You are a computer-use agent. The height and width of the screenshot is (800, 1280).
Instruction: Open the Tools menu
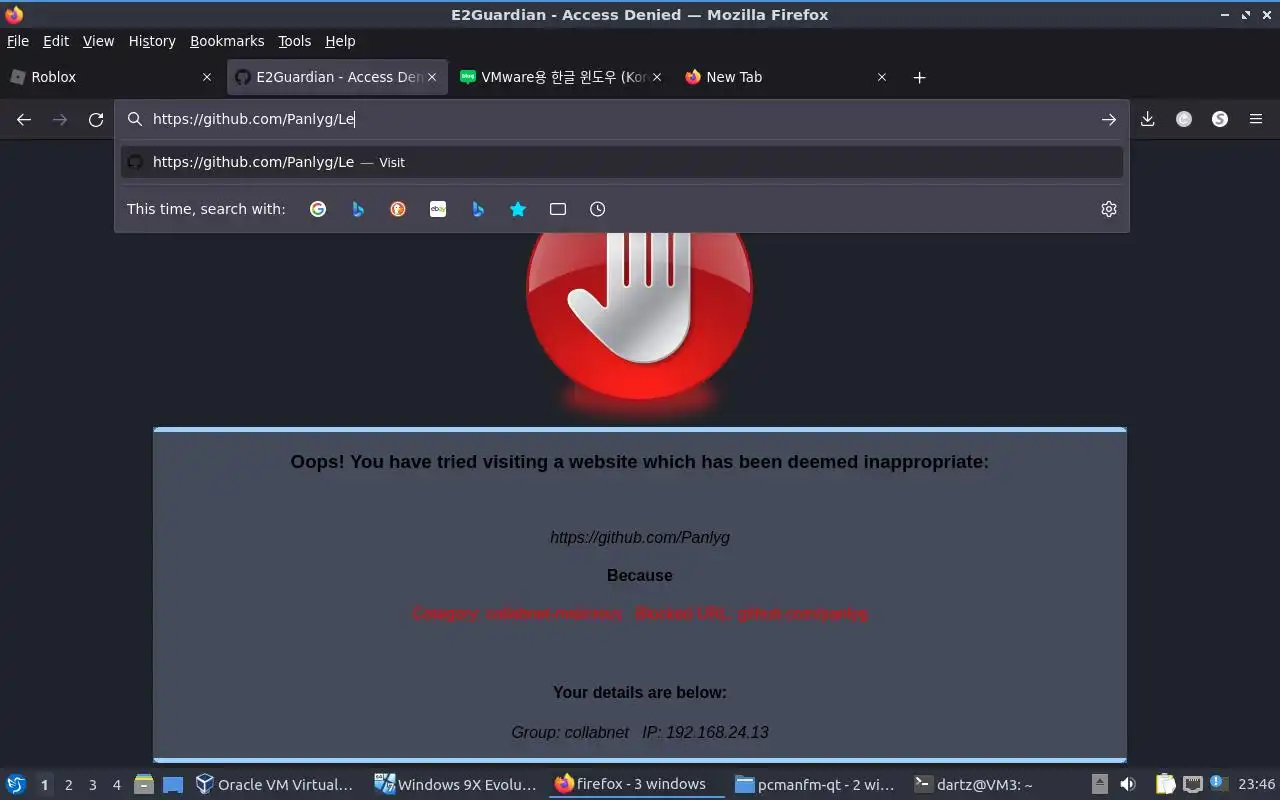point(295,41)
